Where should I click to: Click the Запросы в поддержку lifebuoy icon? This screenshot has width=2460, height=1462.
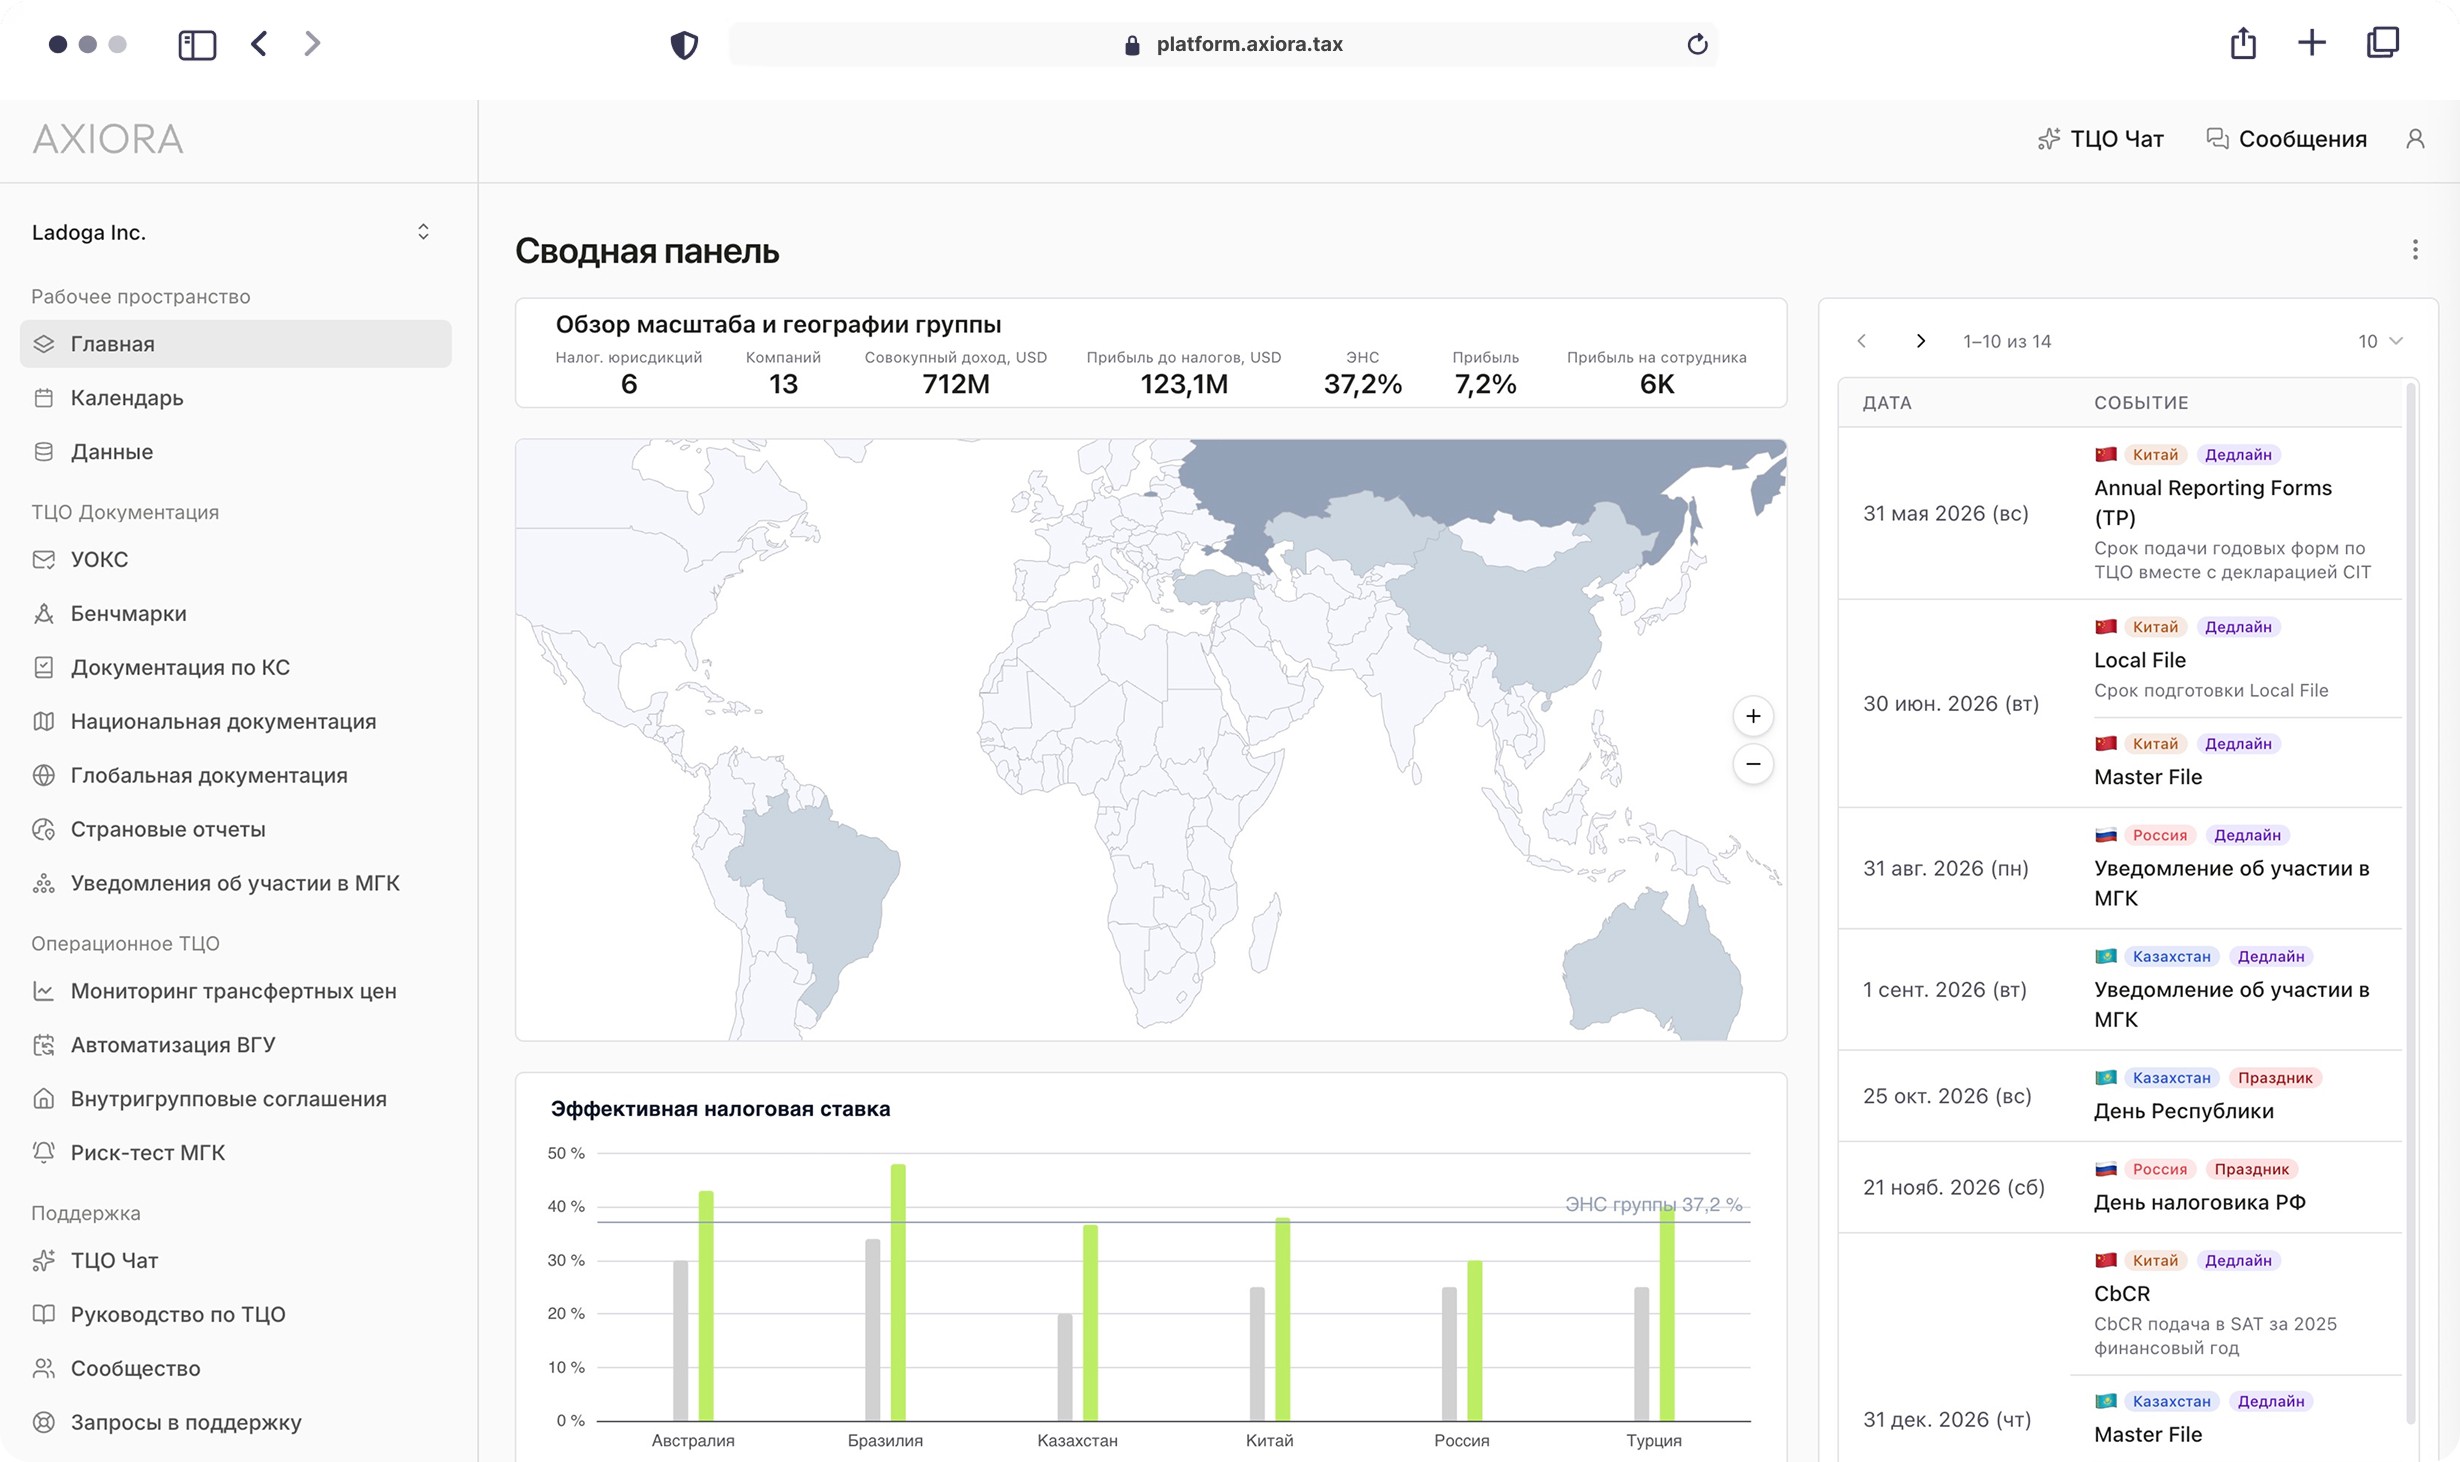click(x=43, y=1422)
